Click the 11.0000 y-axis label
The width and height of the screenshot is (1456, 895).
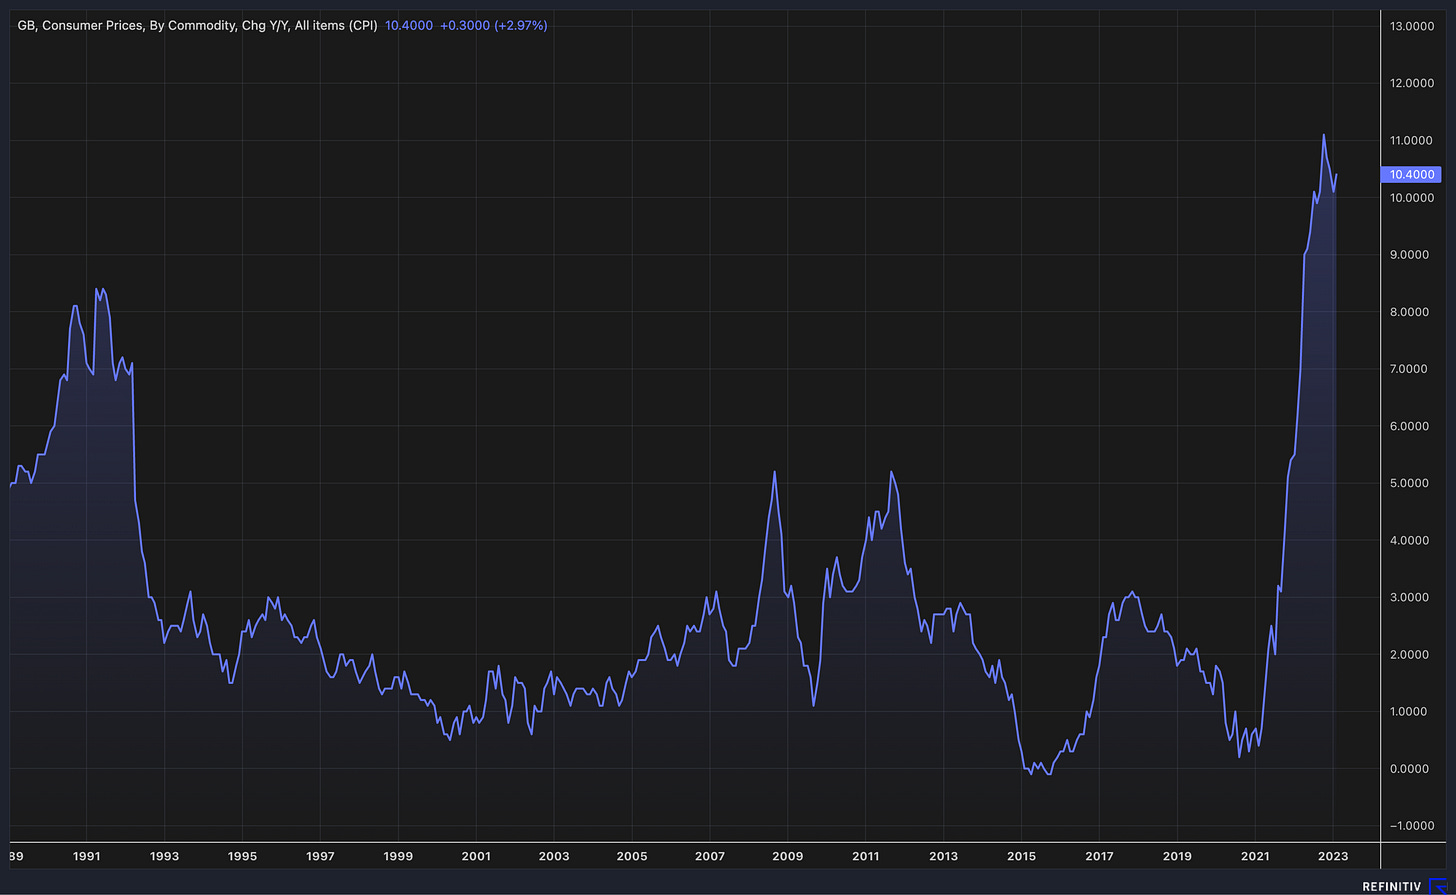pos(1413,141)
